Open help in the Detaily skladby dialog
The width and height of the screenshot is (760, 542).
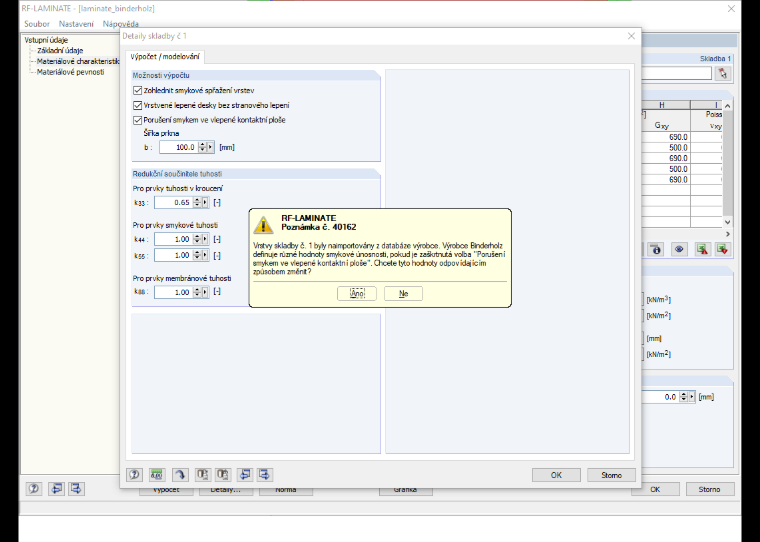tap(134, 475)
